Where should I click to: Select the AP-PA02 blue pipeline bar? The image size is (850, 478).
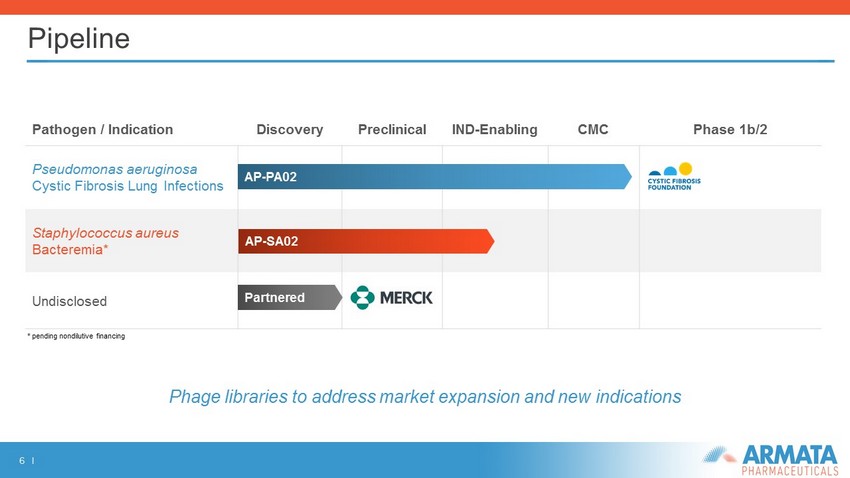coord(435,177)
